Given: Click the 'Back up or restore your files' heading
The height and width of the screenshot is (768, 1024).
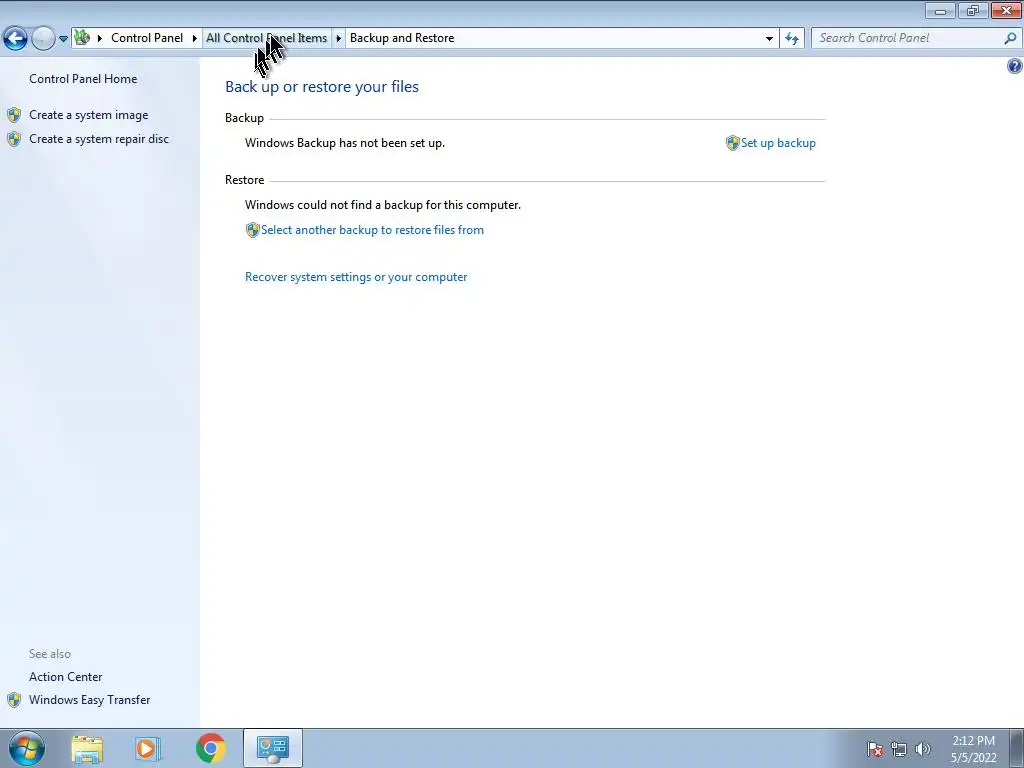Looking at the screenshot, I should point(322,87).
